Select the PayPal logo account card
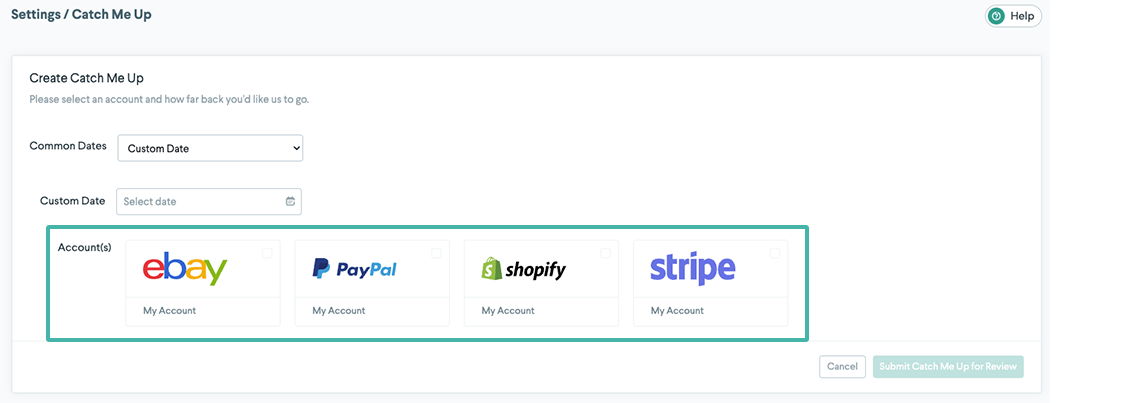Image resolution: width=1133 pixels, height=403 pixels. [355, 269]
